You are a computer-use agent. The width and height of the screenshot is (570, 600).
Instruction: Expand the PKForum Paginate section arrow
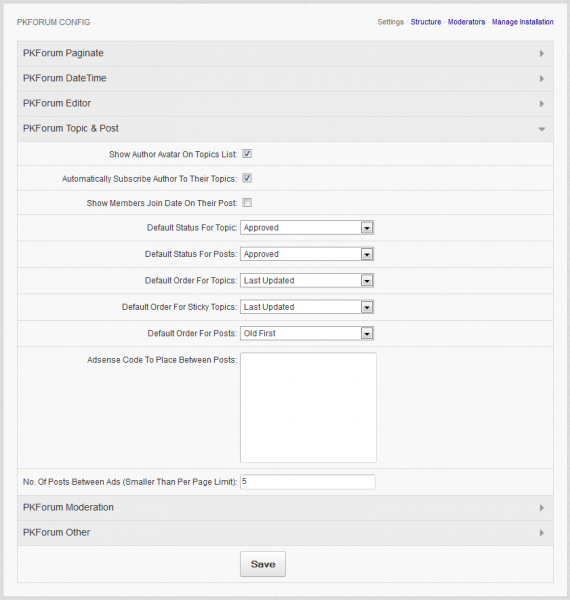542,54
